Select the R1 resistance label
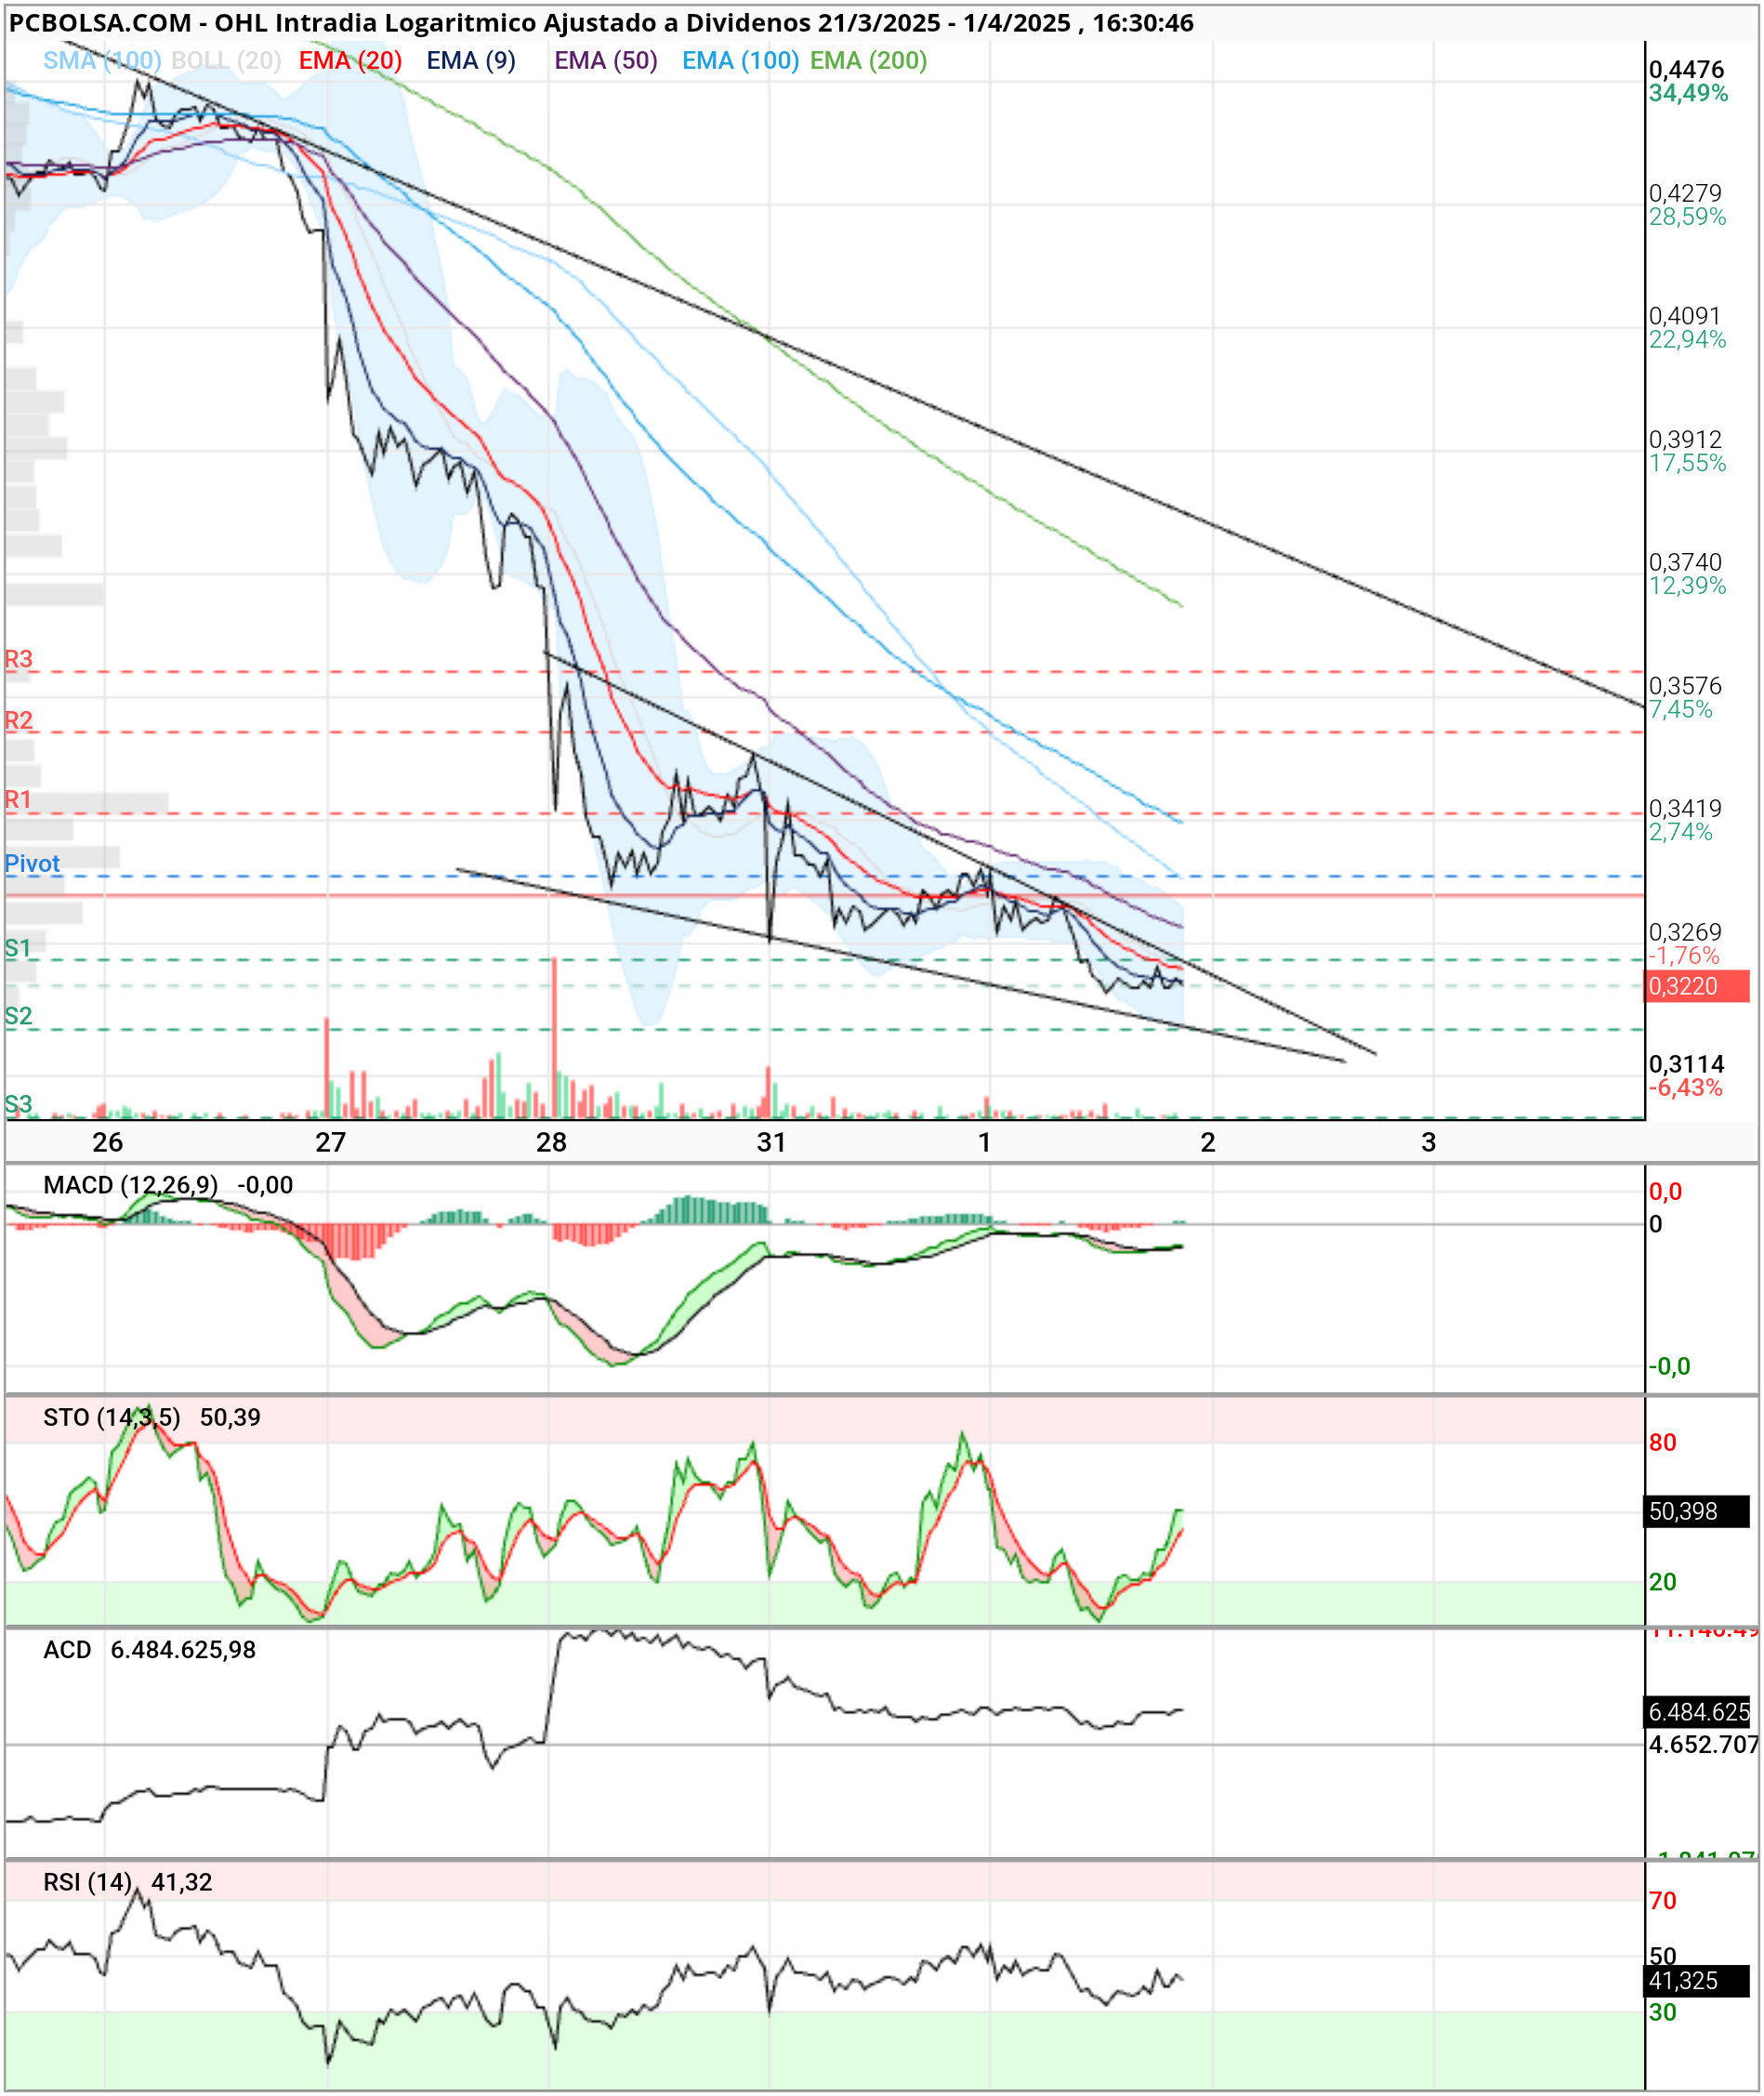This screenshot has height=2096, width=1764. [x=19, y=799]
